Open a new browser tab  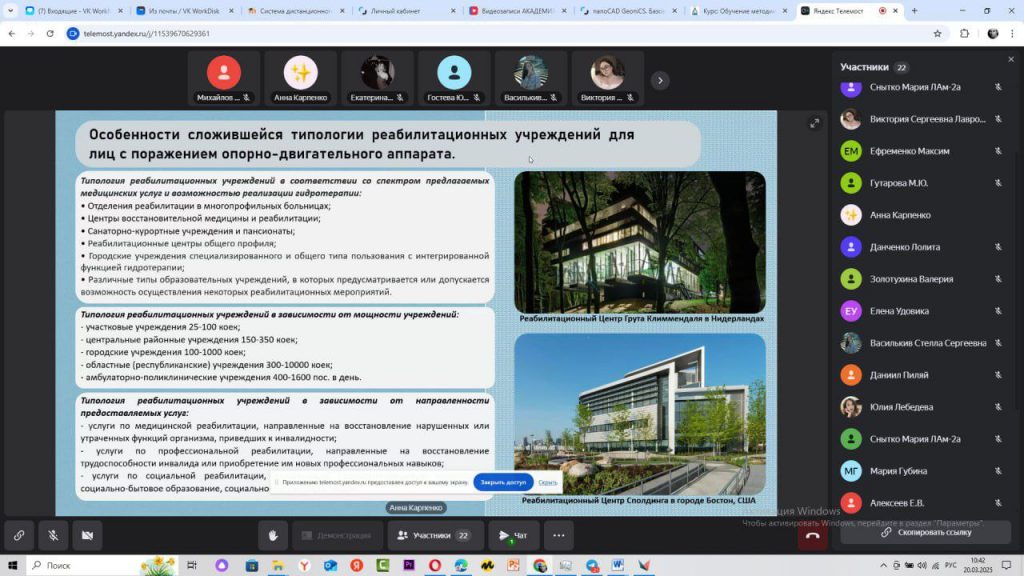click(913, 11)
